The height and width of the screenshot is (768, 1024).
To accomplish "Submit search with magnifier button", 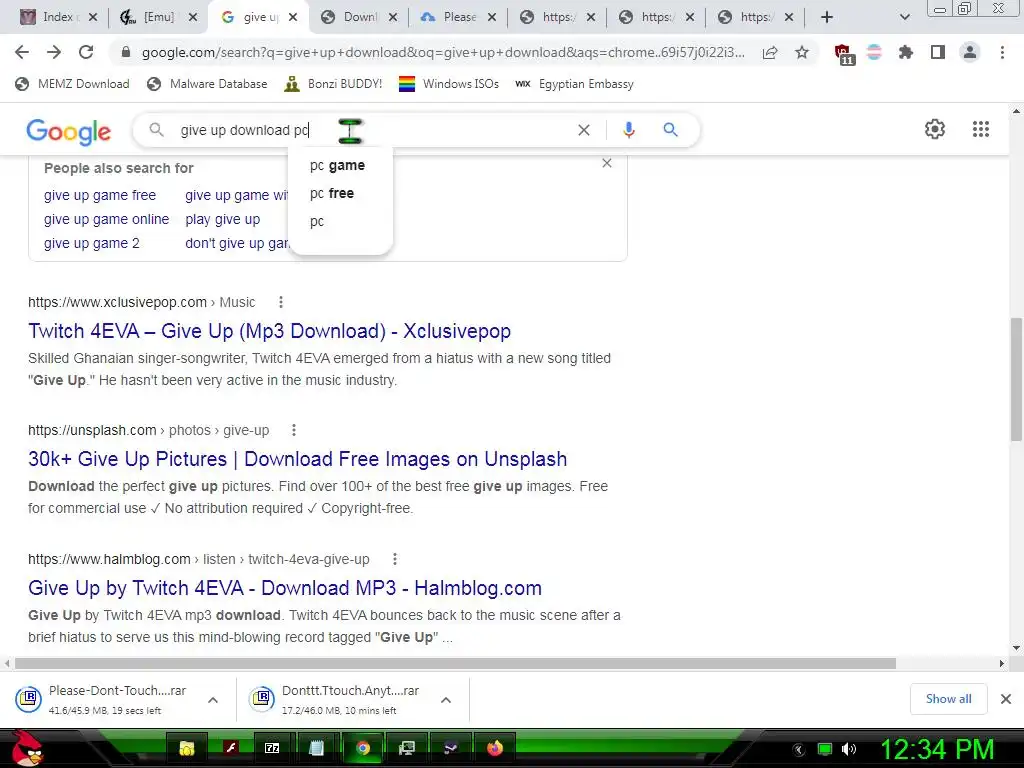I will [x=670, y=130].
